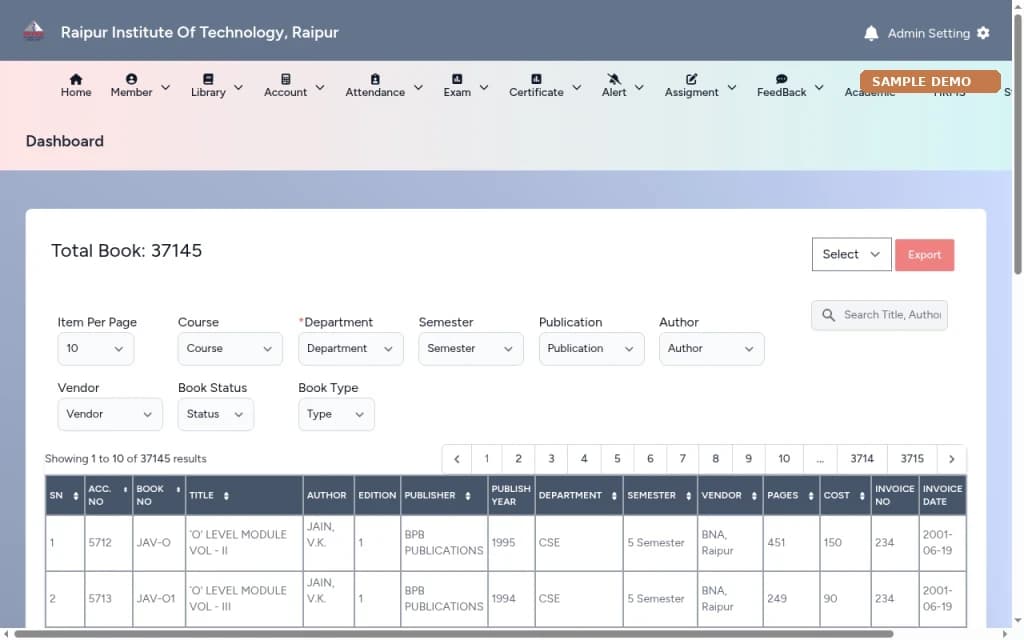
Task: Click the Member person icon
Action: pyautogui.click(x=131, y=79)
